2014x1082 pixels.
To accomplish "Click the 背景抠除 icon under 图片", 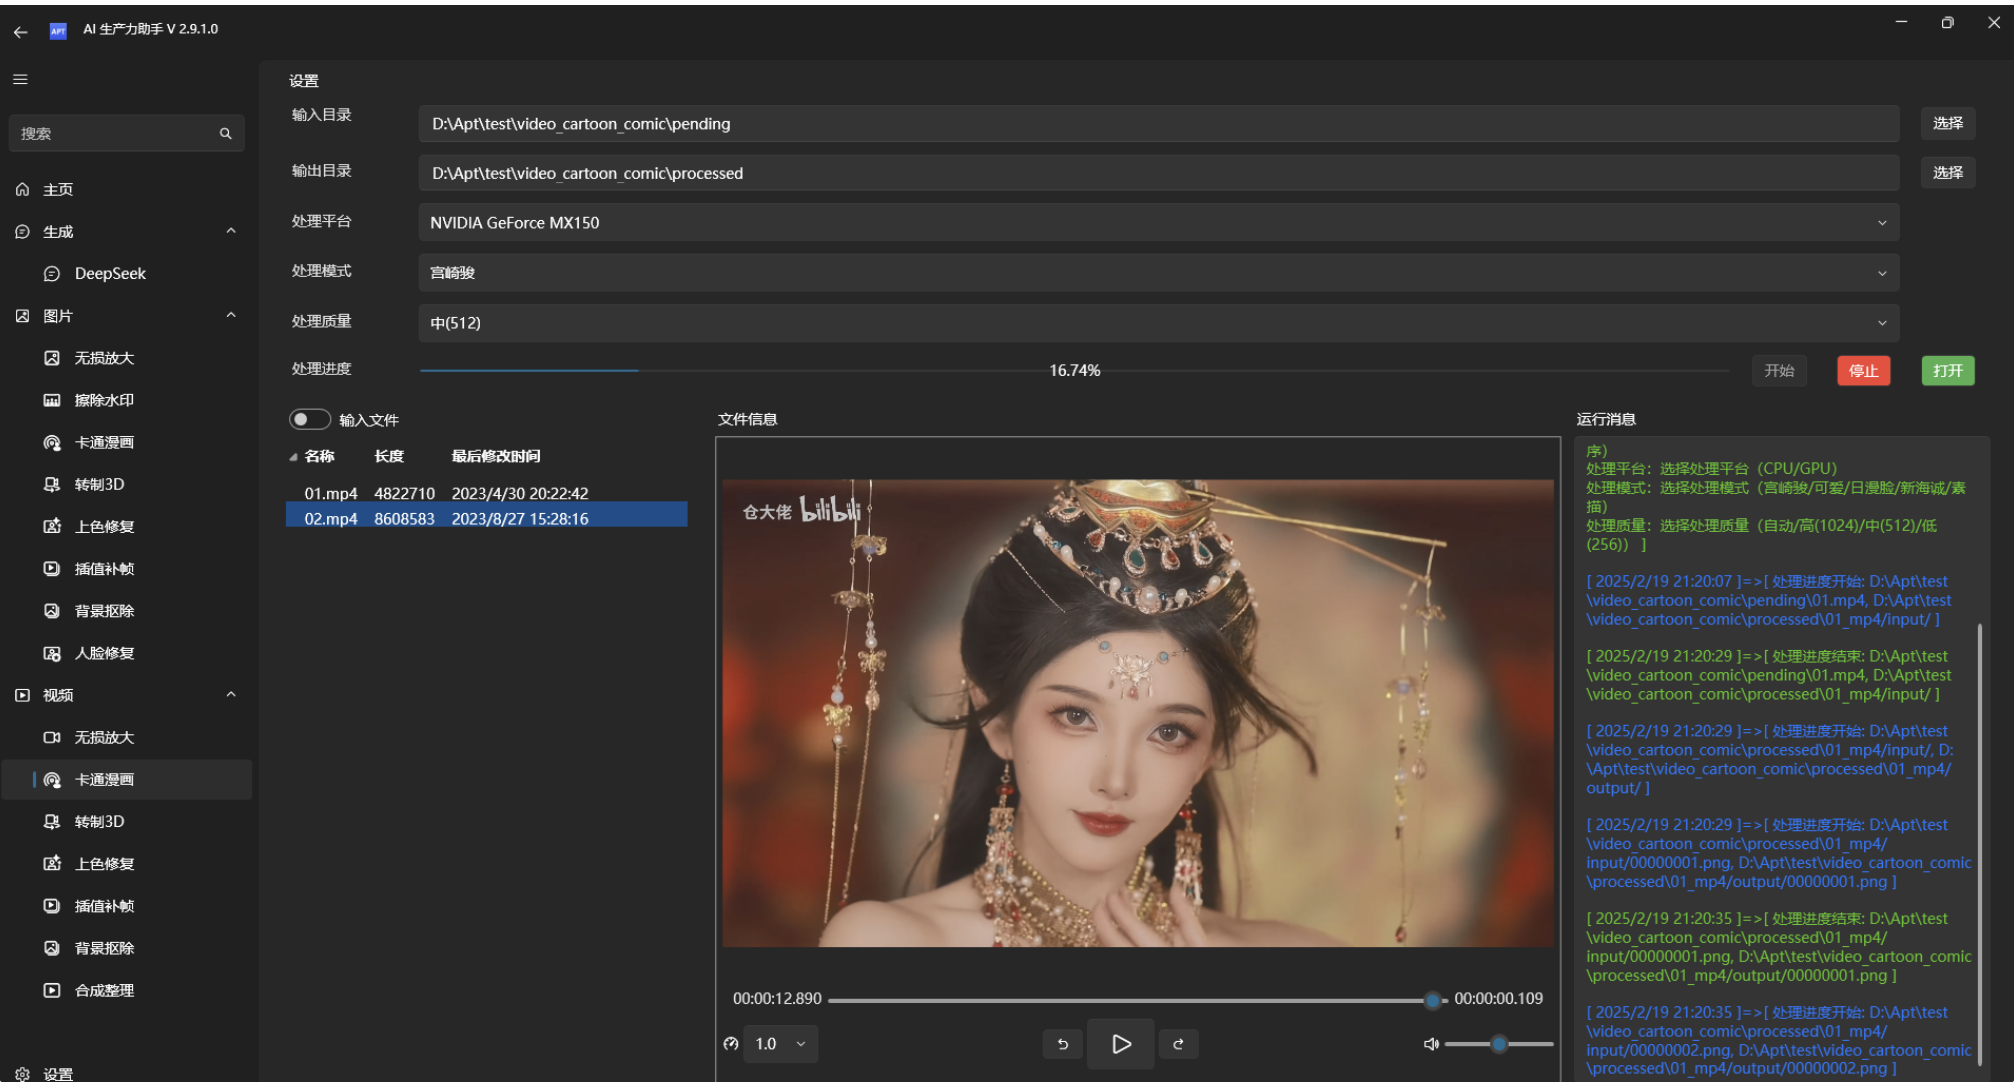I will [x=52, y=610].
